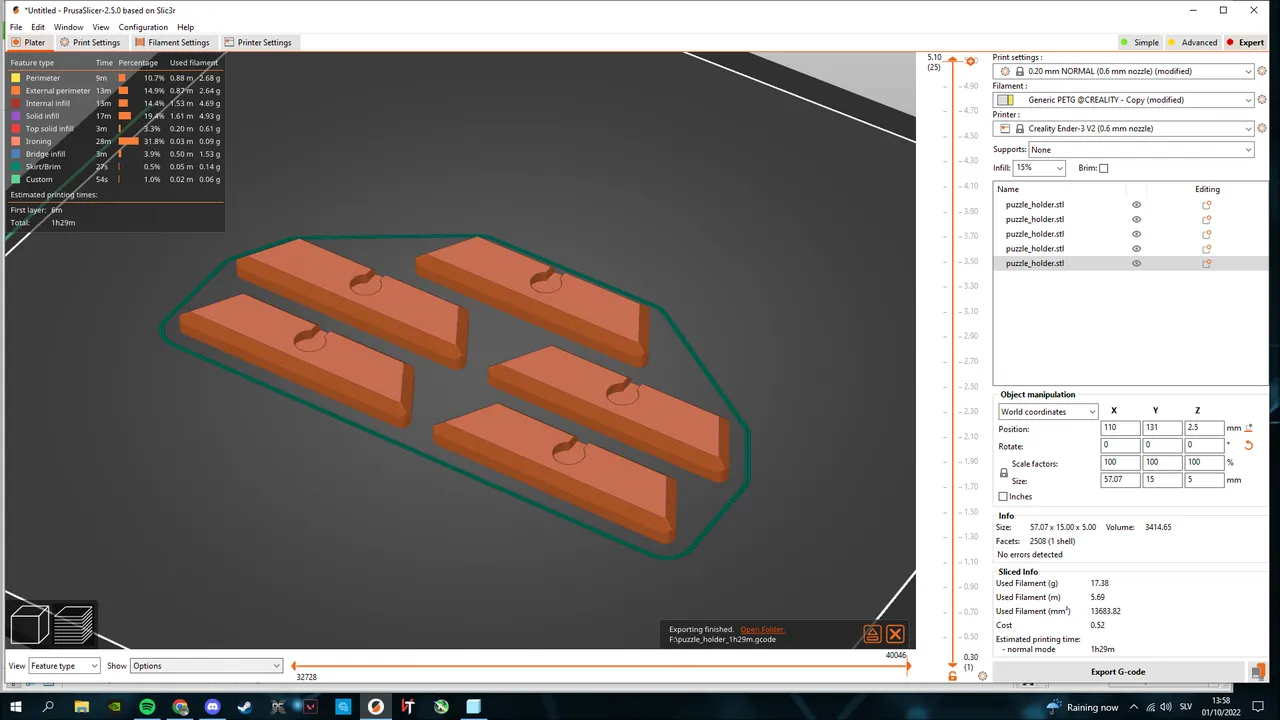Click the Open Folder link
Screen dimensions: 1280x720
click(x=763, y=630)
